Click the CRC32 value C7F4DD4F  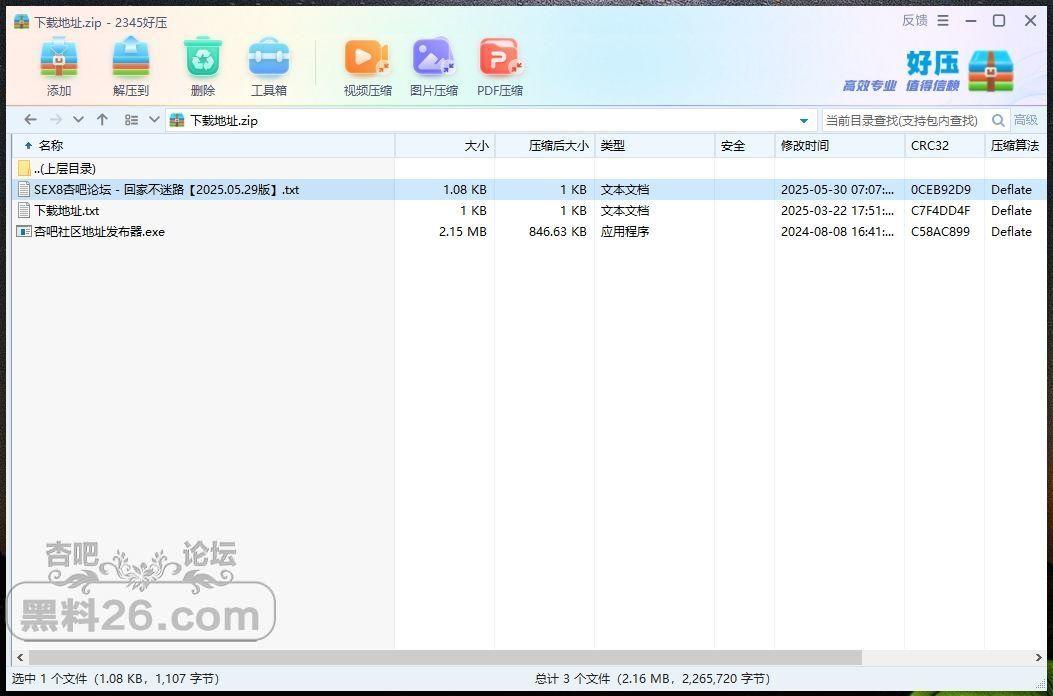(940, 210)
